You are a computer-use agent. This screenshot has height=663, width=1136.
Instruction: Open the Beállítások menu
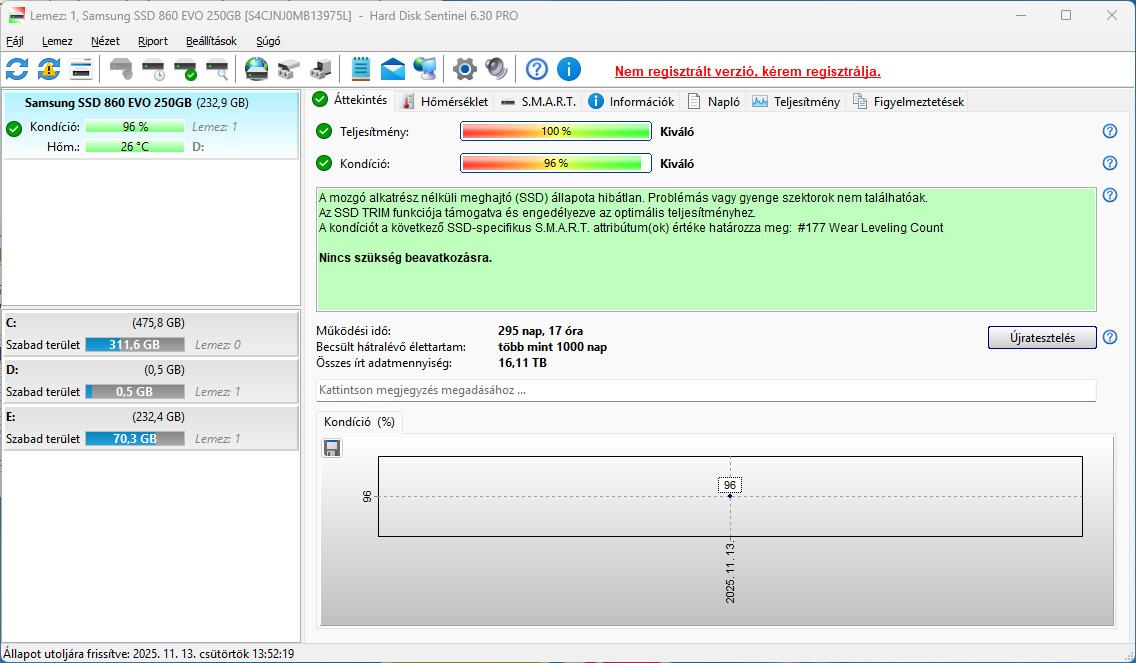pos(211,41)
